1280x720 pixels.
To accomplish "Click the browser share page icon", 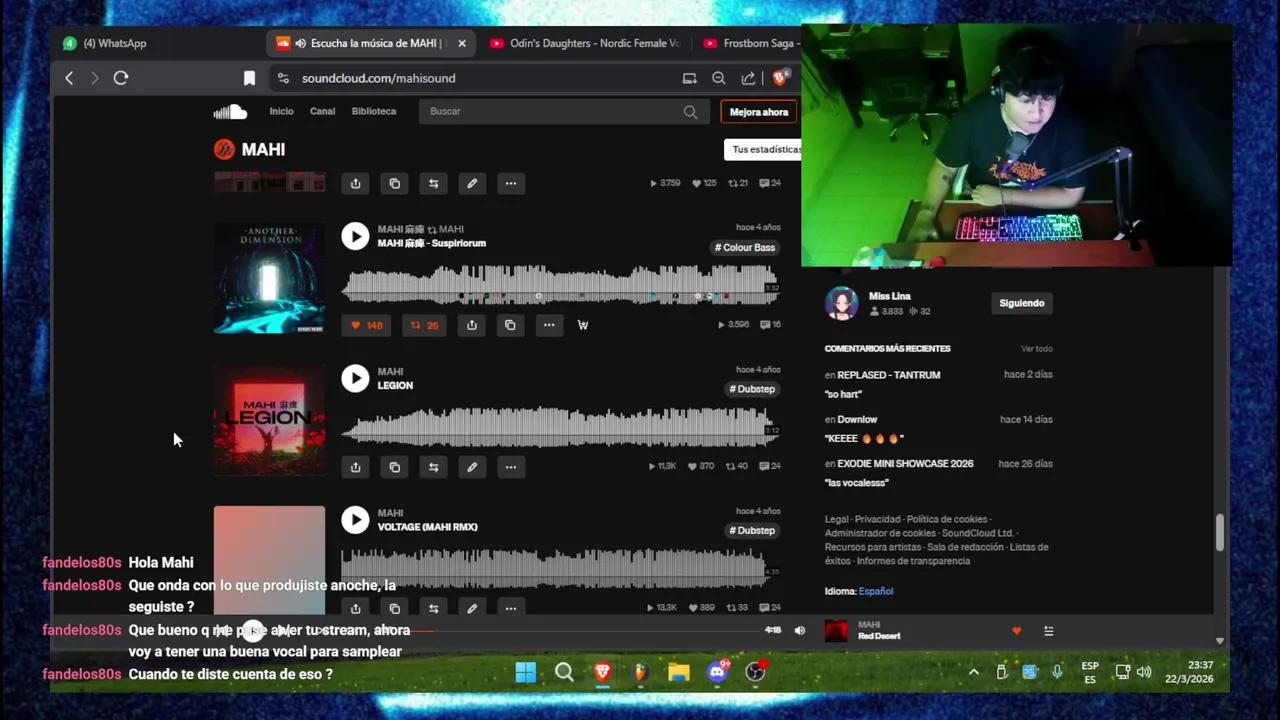I will (748, 78).
